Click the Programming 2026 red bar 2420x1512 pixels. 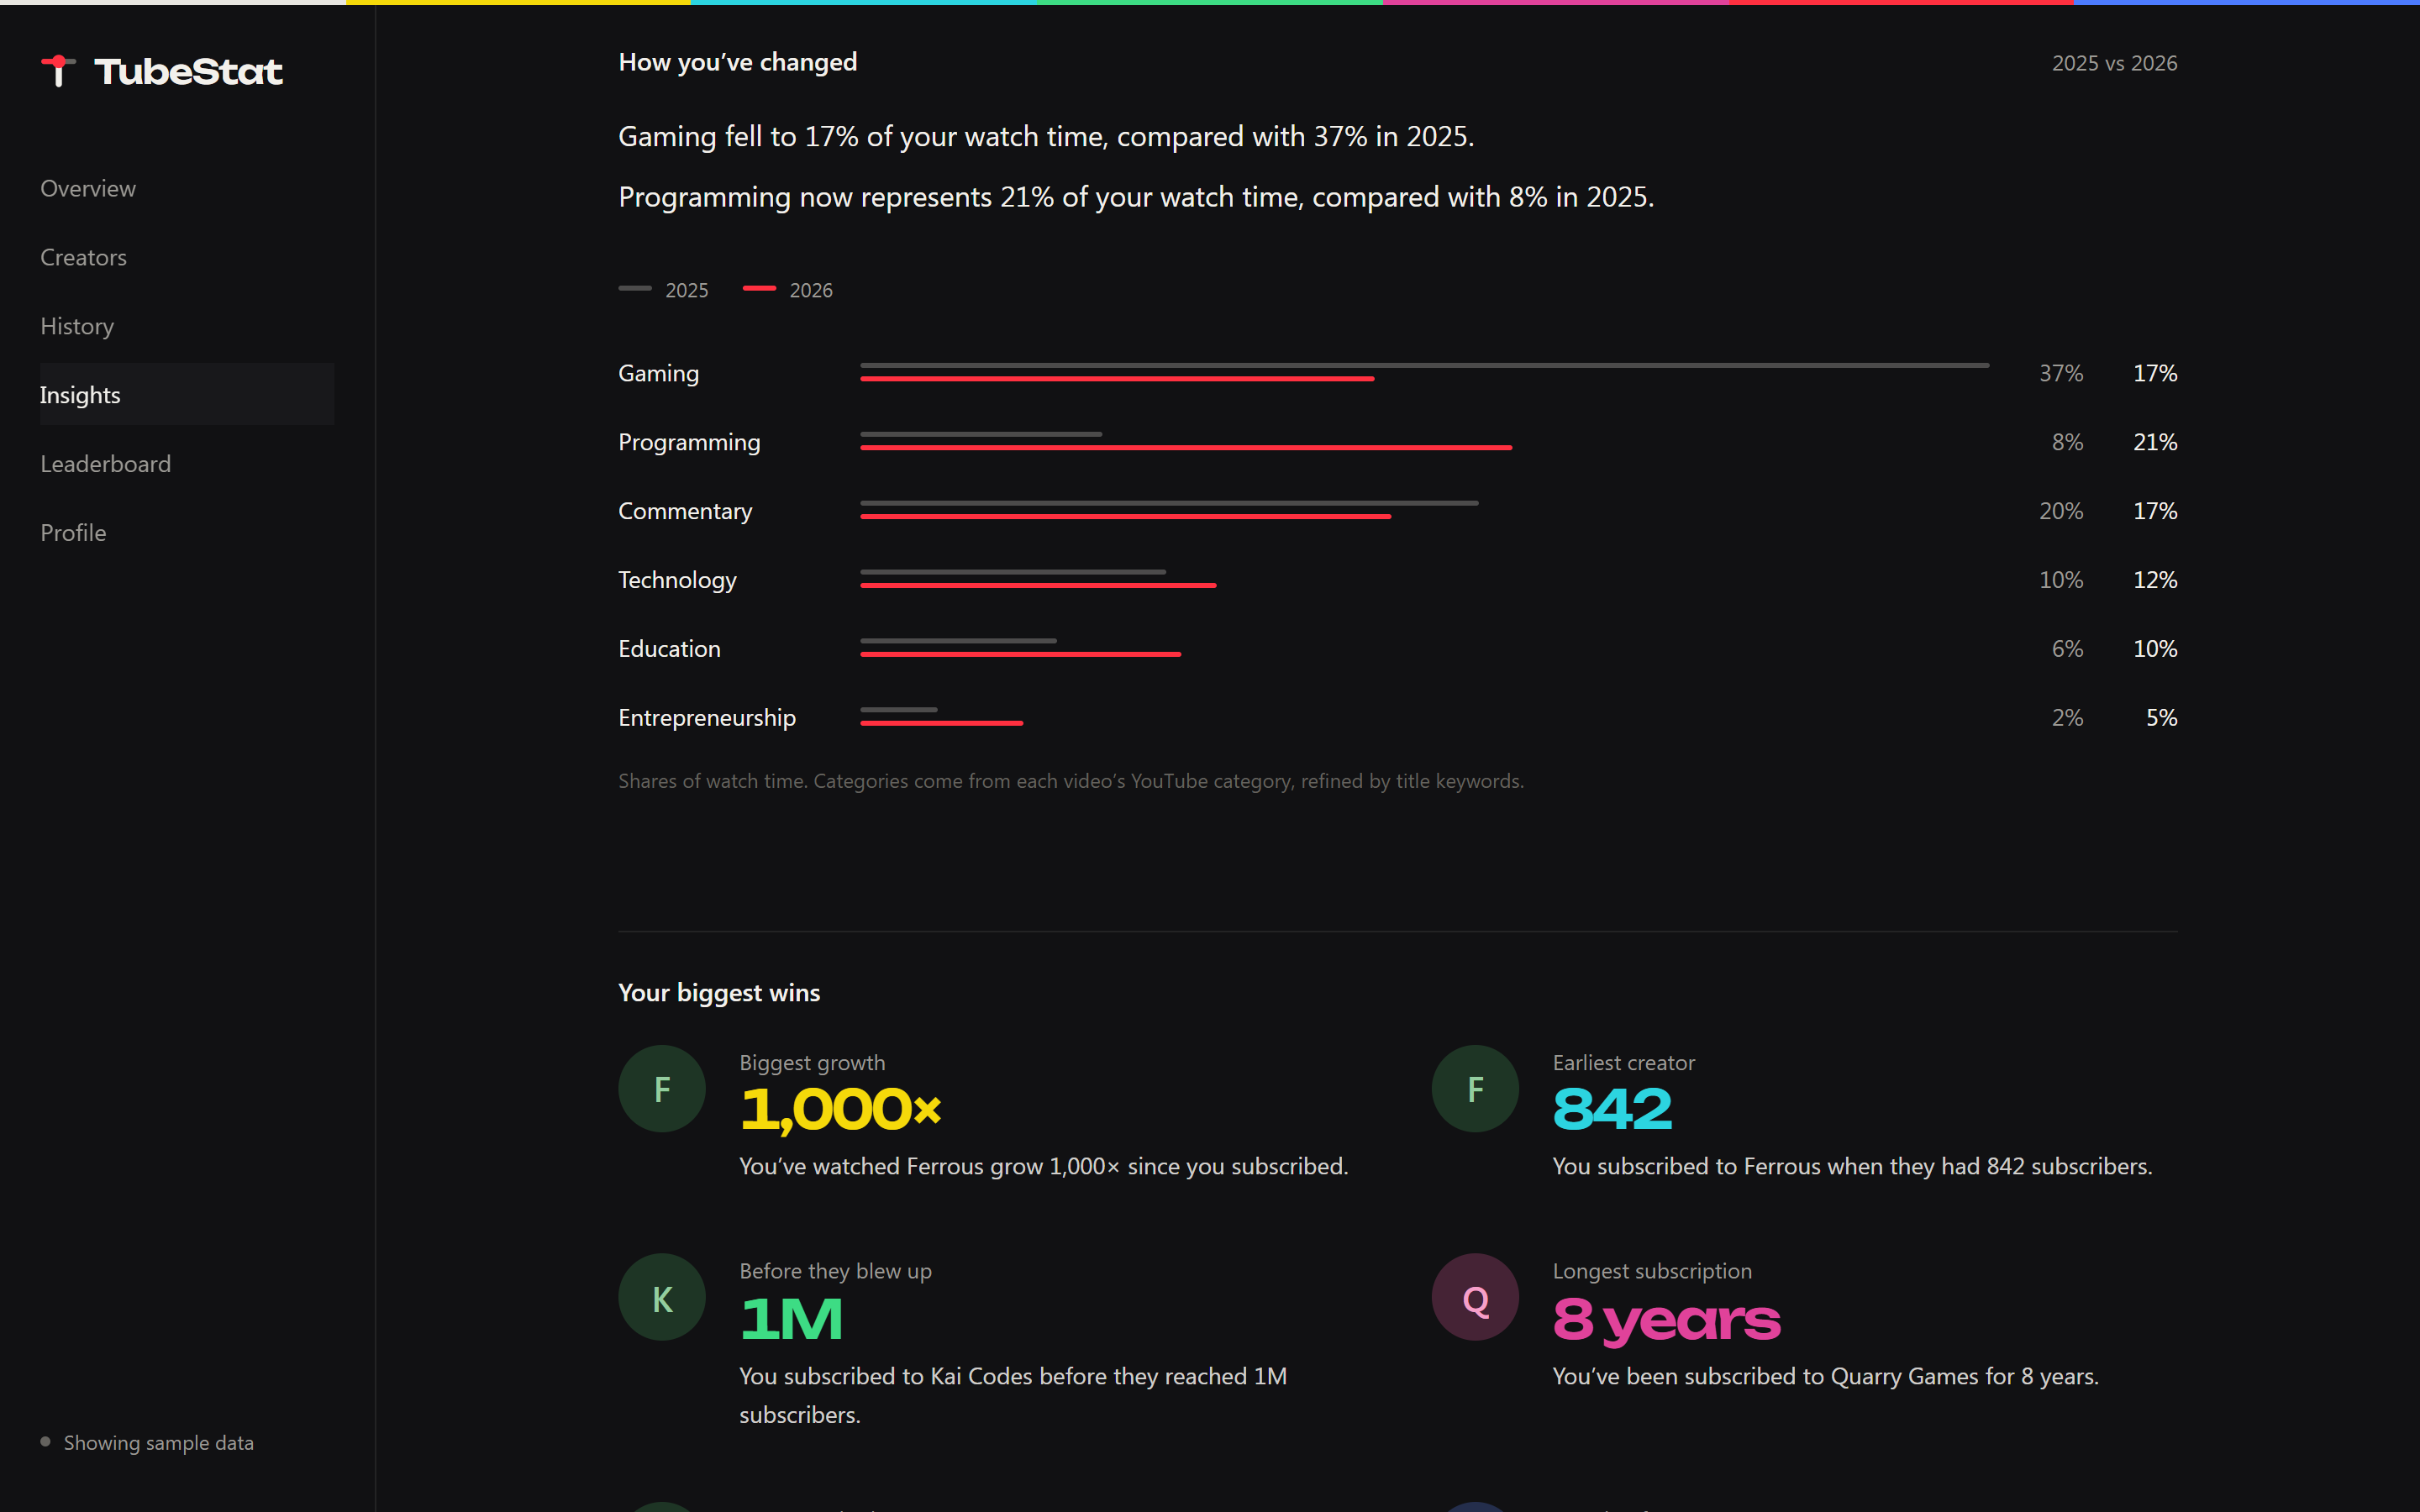[x=1186, y=448]
